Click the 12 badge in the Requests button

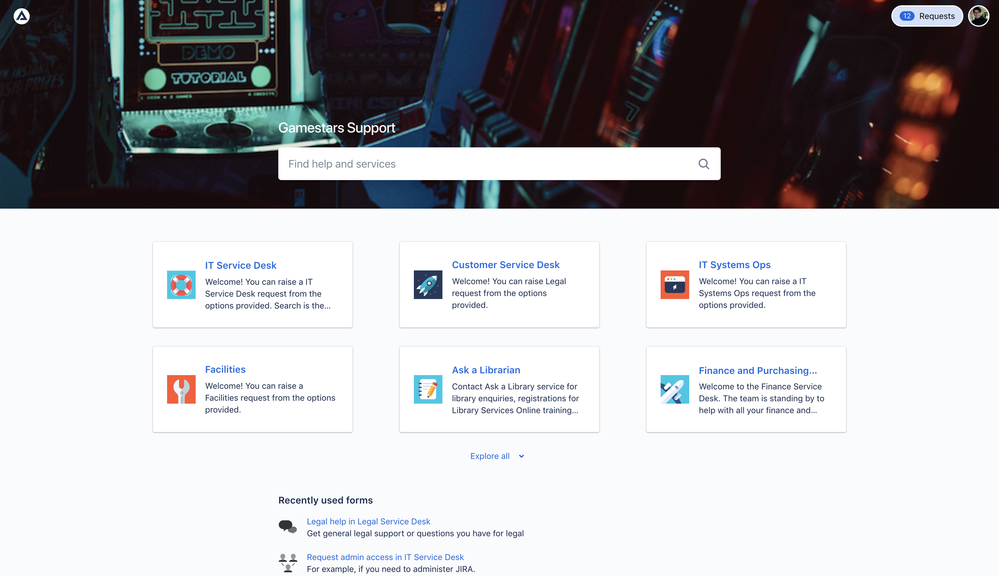pos(907,16)
